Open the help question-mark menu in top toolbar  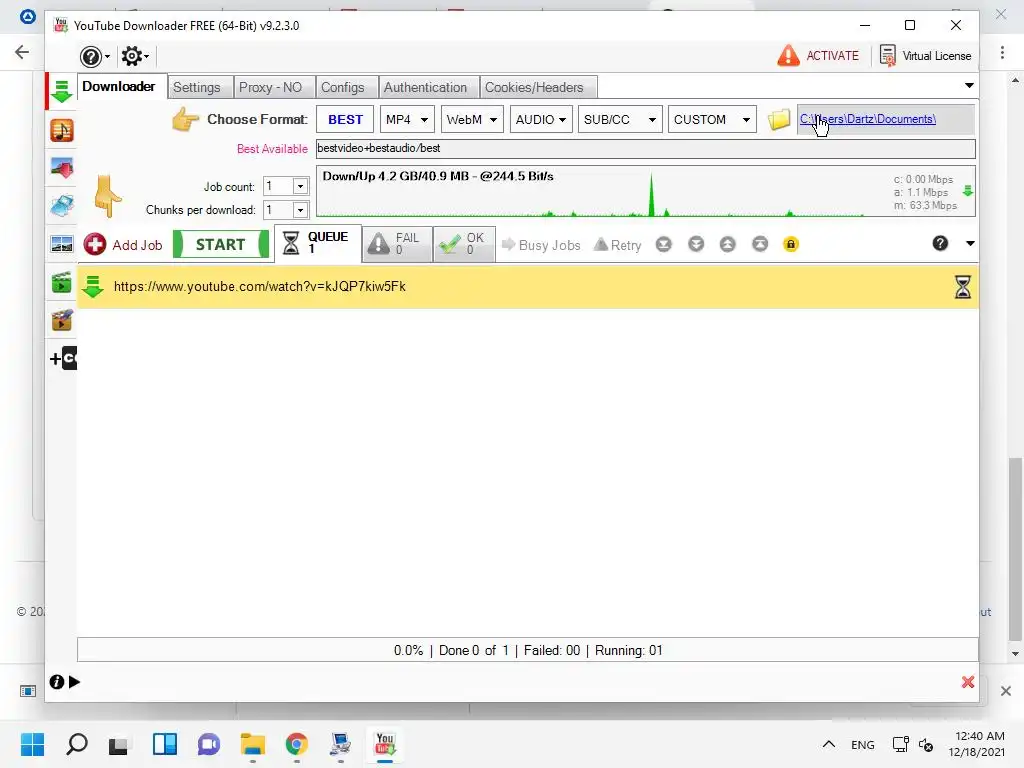95,57
